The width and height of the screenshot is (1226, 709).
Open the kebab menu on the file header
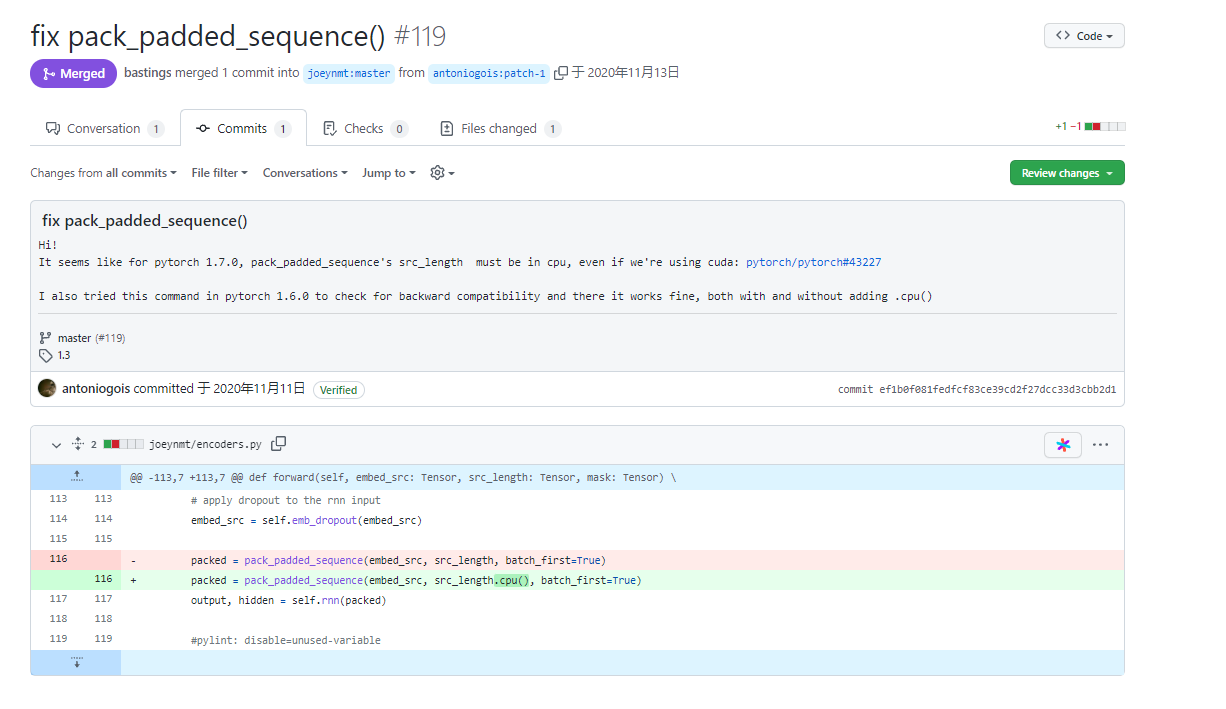pos(1100,443)
